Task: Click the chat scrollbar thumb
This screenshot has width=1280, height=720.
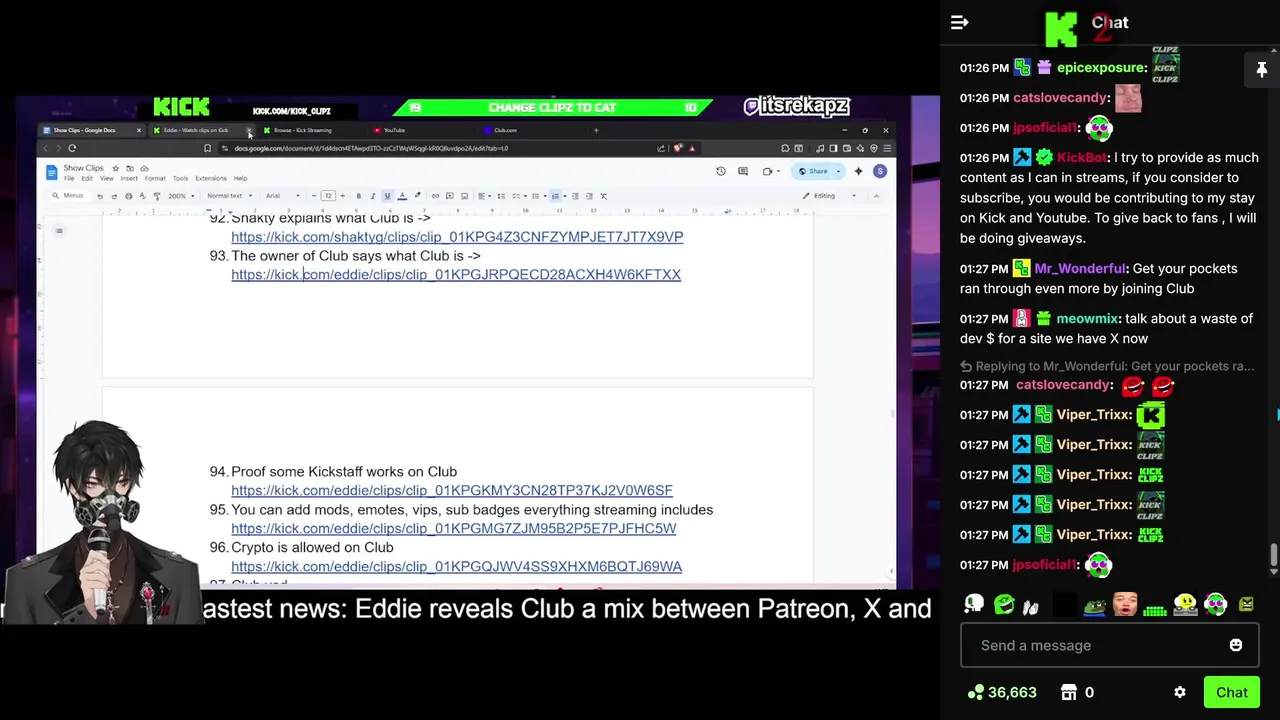Action: 1273,555
